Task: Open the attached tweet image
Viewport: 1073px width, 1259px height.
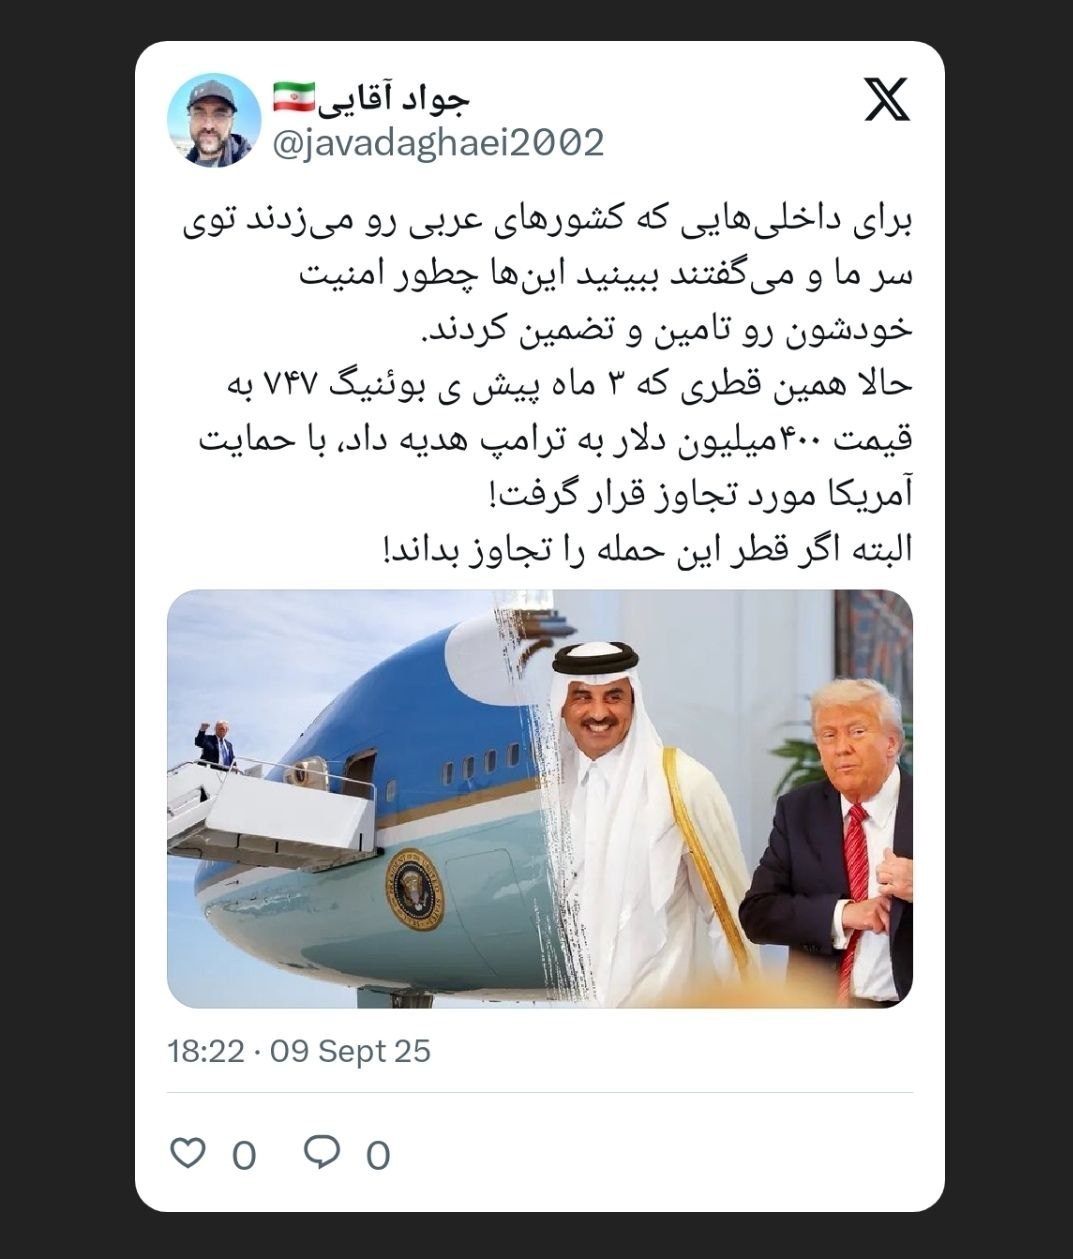Action: 540,798
